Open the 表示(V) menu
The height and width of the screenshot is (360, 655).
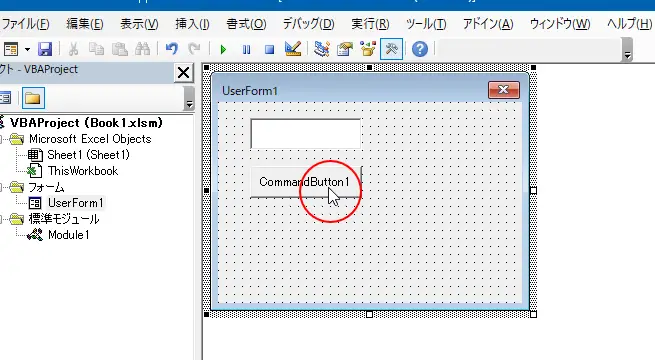click(140, 24)
